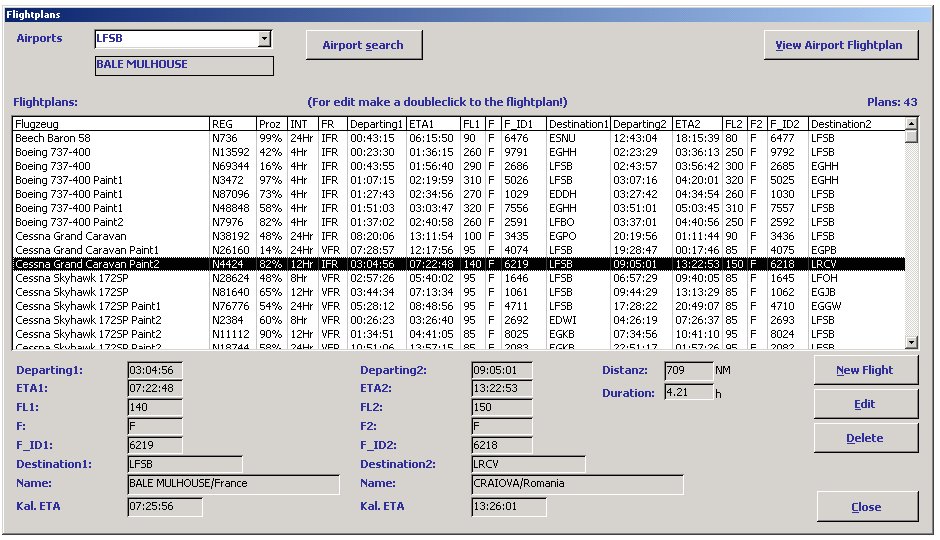Image resolution: width=940 pixels, height=540 pixels.
Task: Click the Edit button
Action: point(865,404)
